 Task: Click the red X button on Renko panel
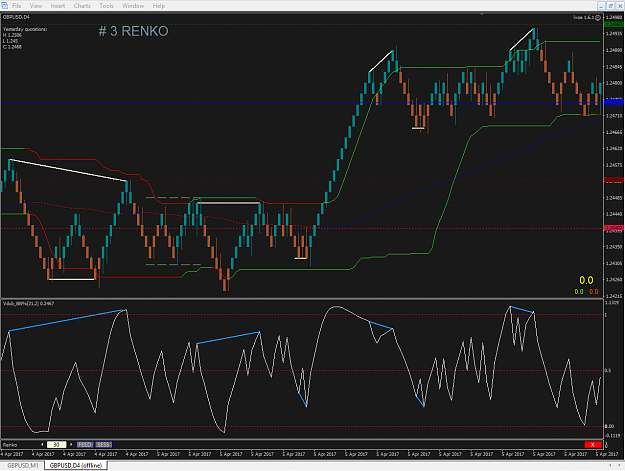(x=593, y=445)
